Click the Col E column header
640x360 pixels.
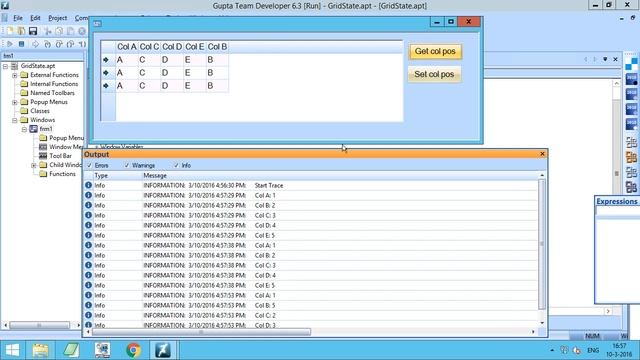click(195, 47)
